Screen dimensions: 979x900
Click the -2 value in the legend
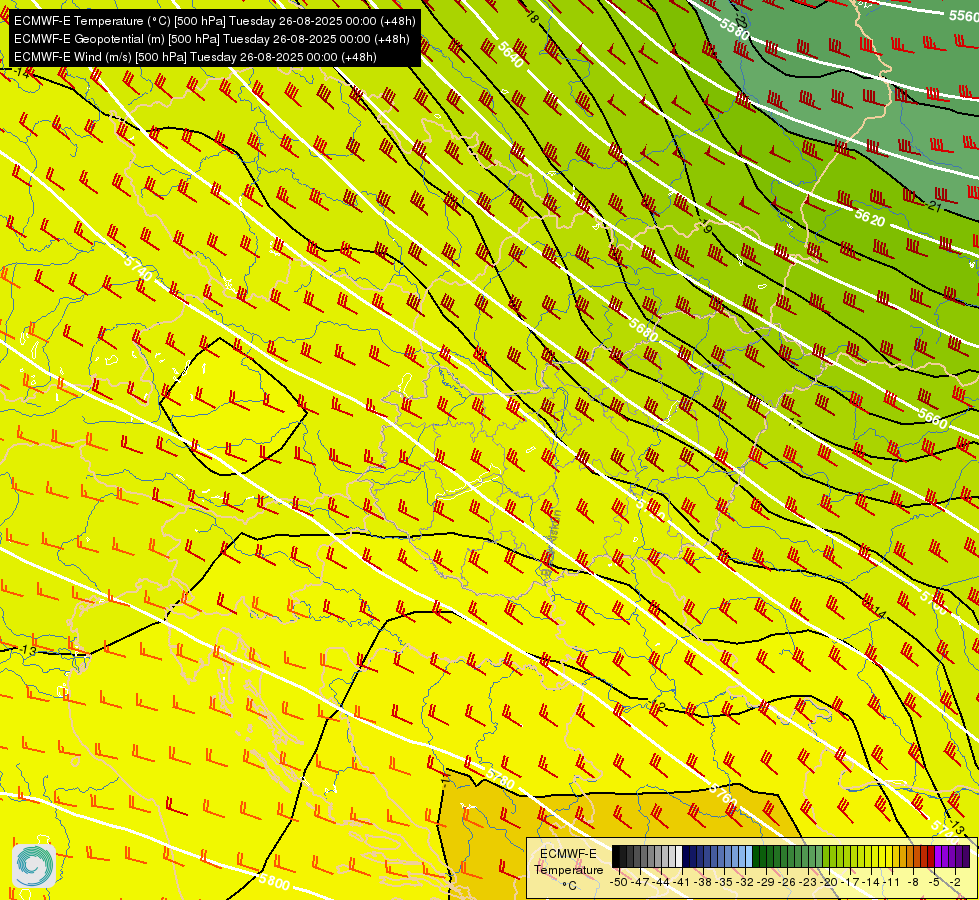point(955,882)
